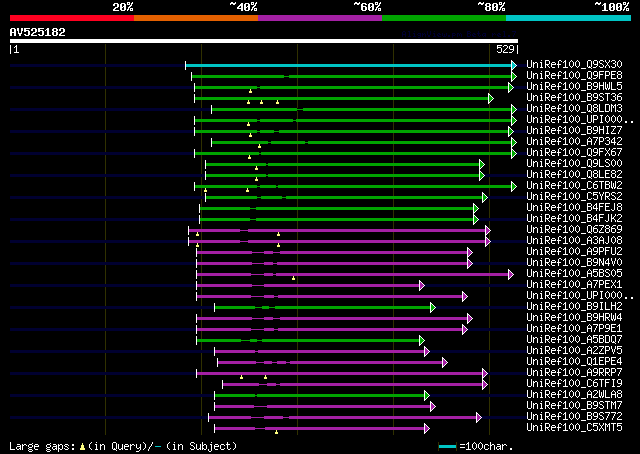
Task: Open hit UniRef100_B9HIZ7
Action: [x=574, y=130]
